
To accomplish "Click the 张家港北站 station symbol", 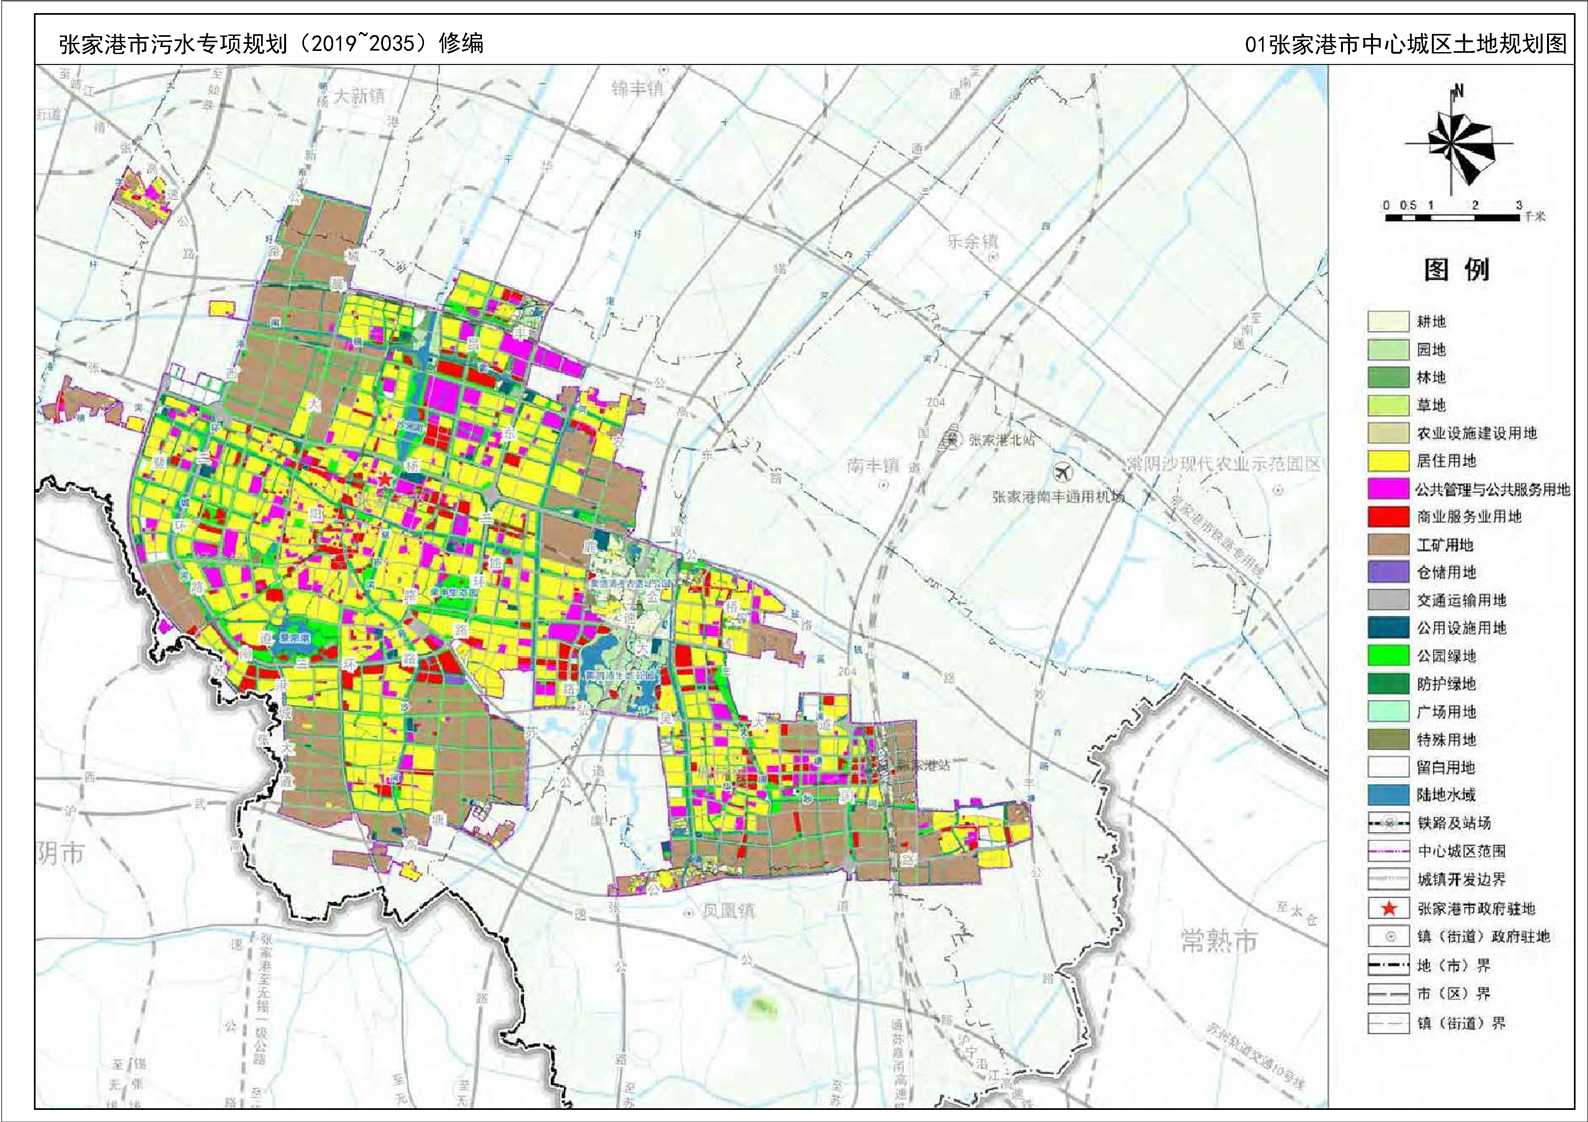I will coord(953,439).
